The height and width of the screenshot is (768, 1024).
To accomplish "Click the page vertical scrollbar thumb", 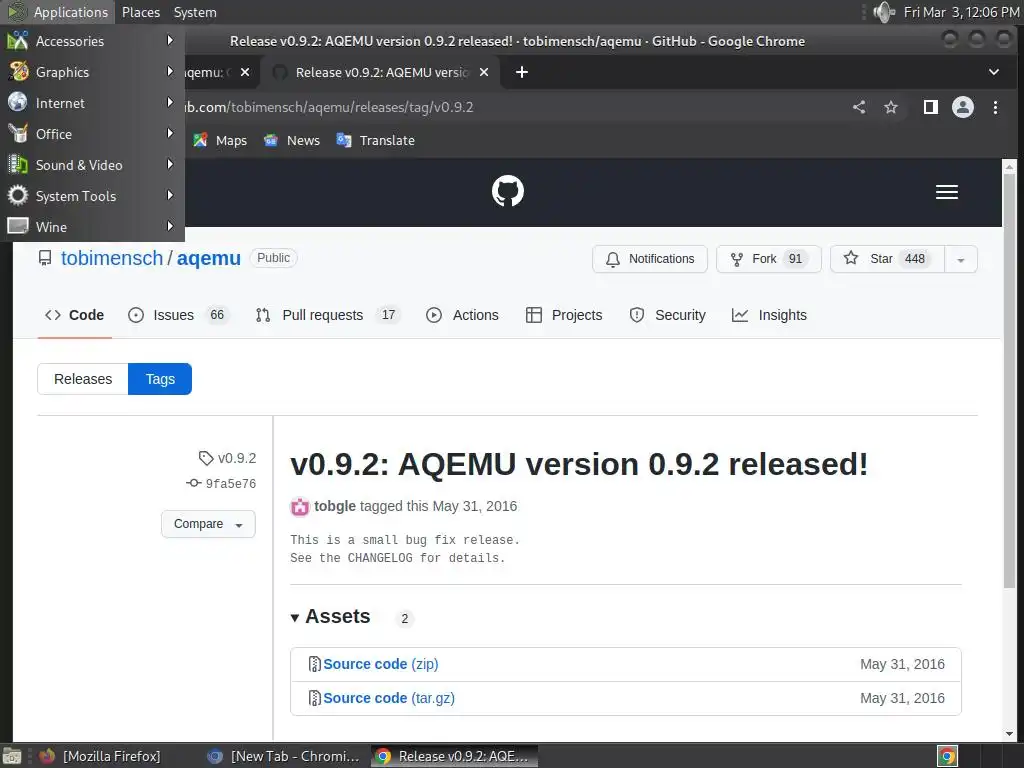I will click(1009, 379).
